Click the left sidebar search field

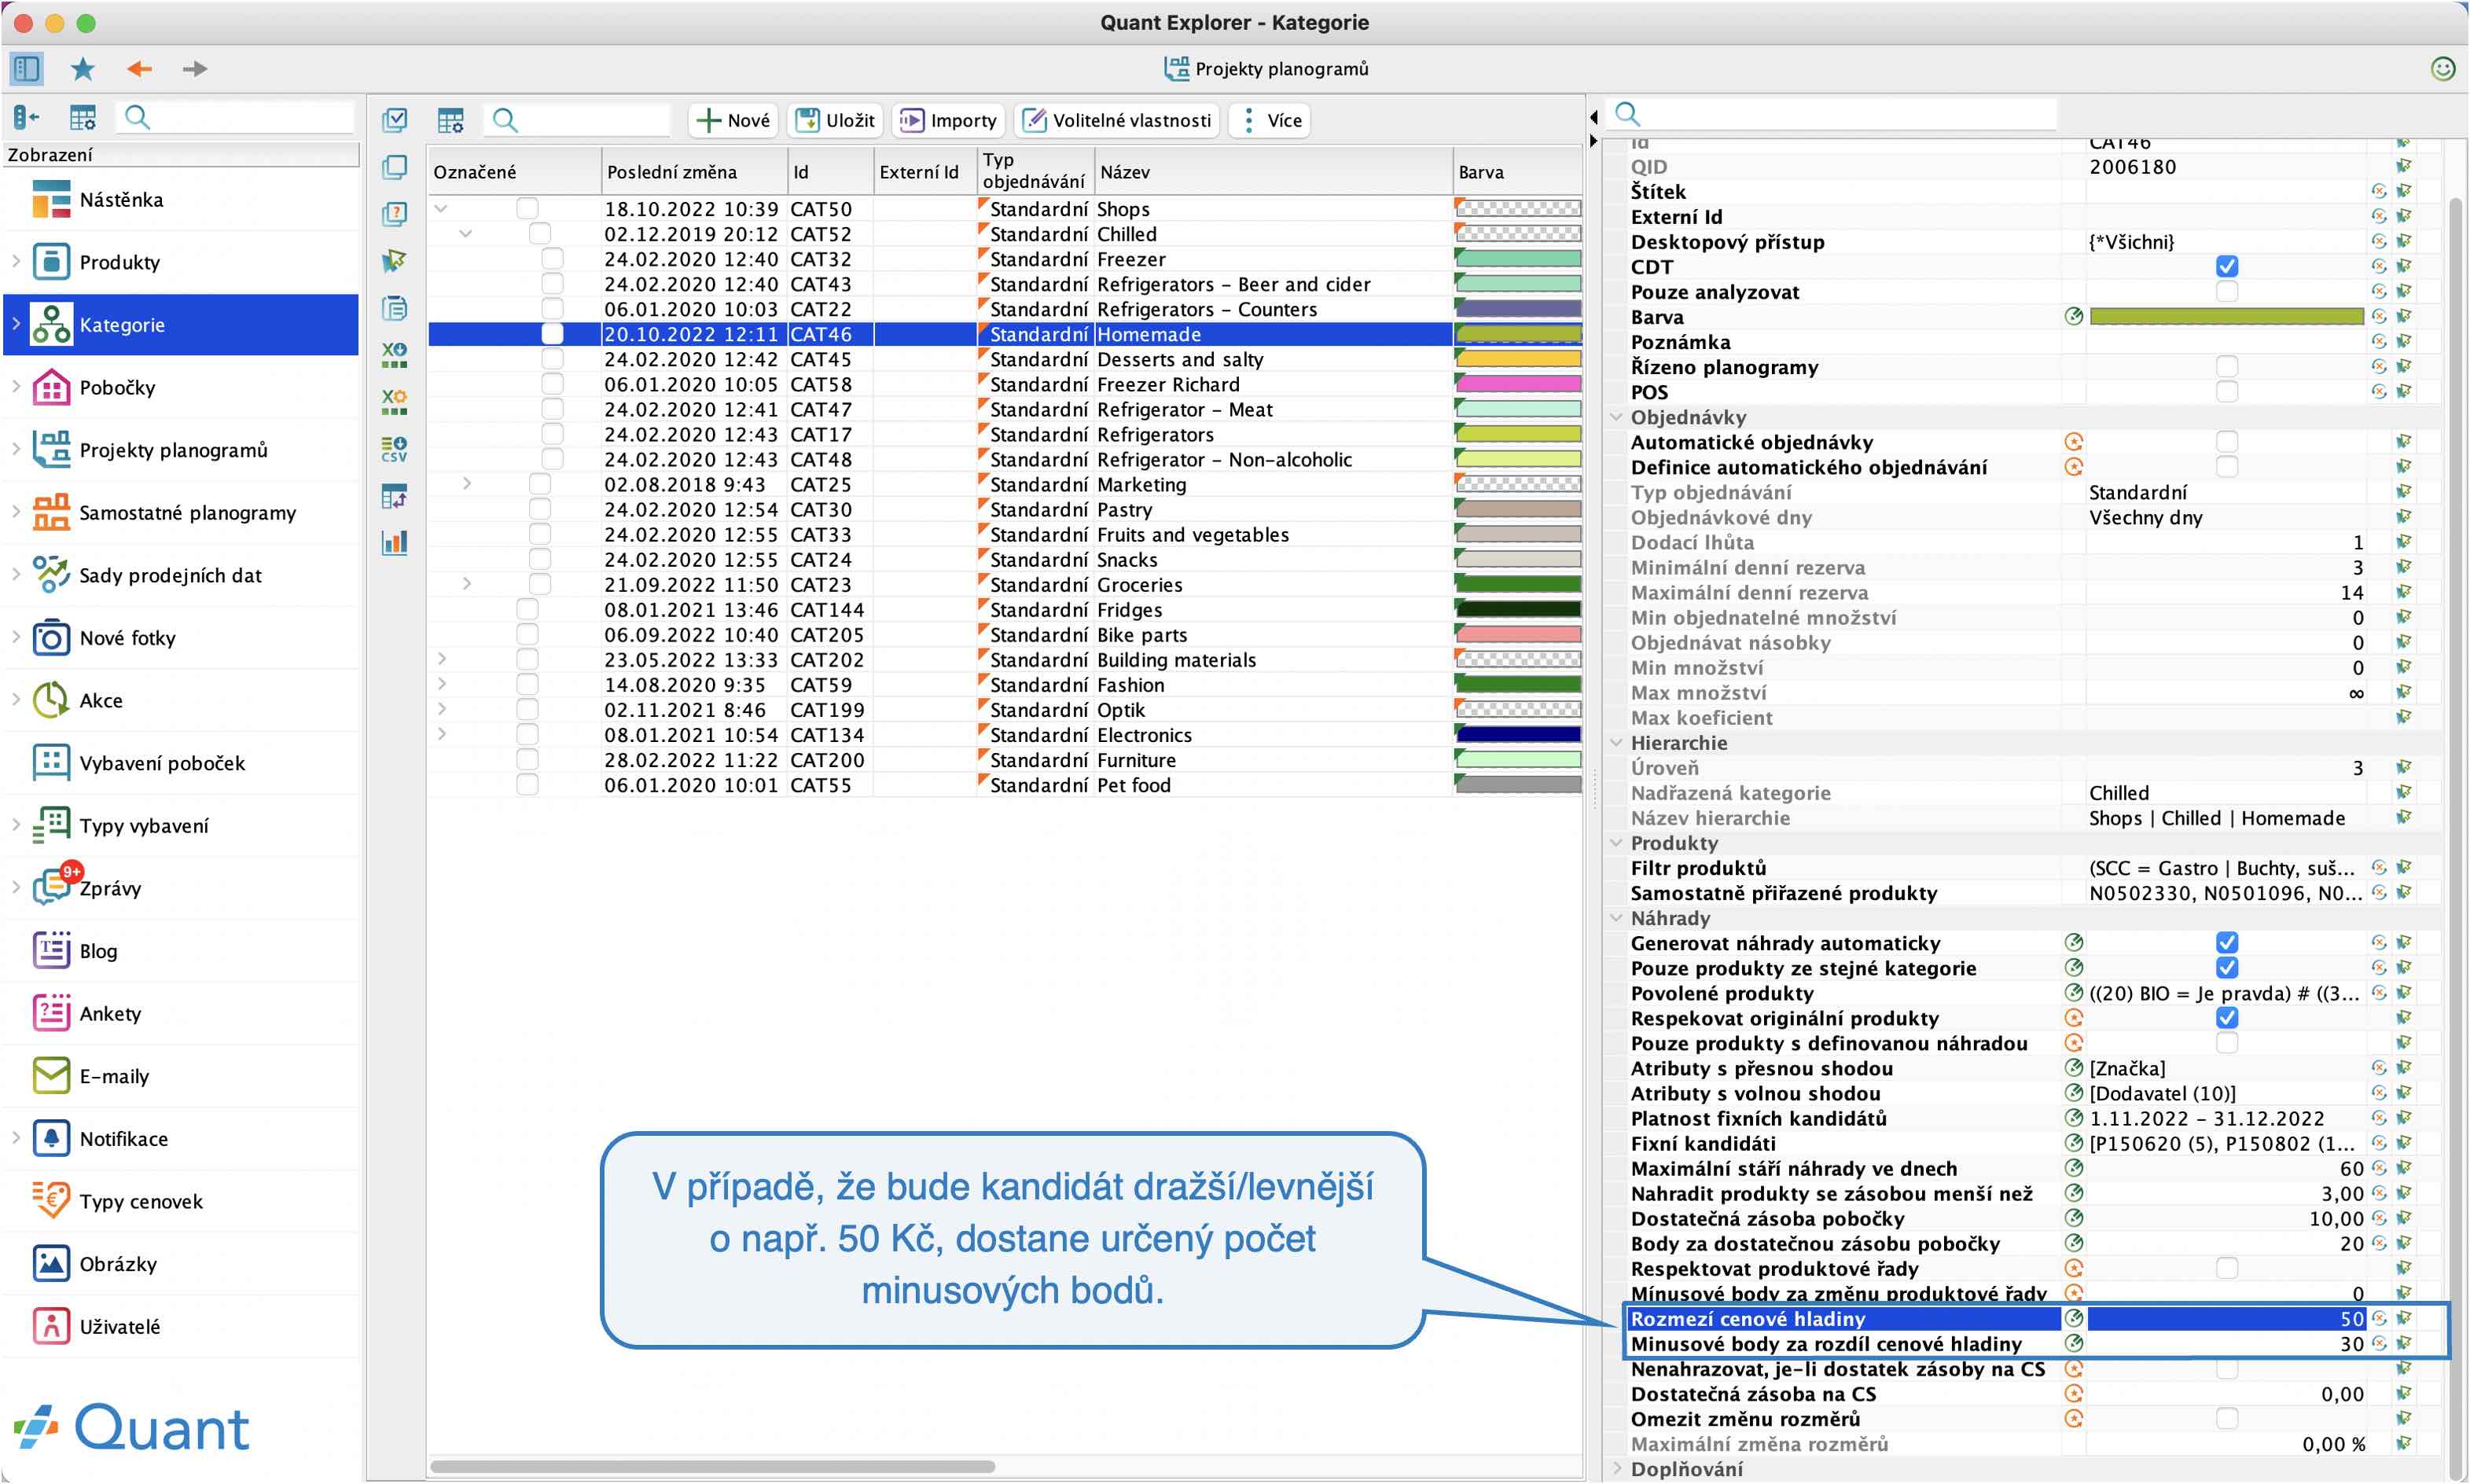(235, 118)
